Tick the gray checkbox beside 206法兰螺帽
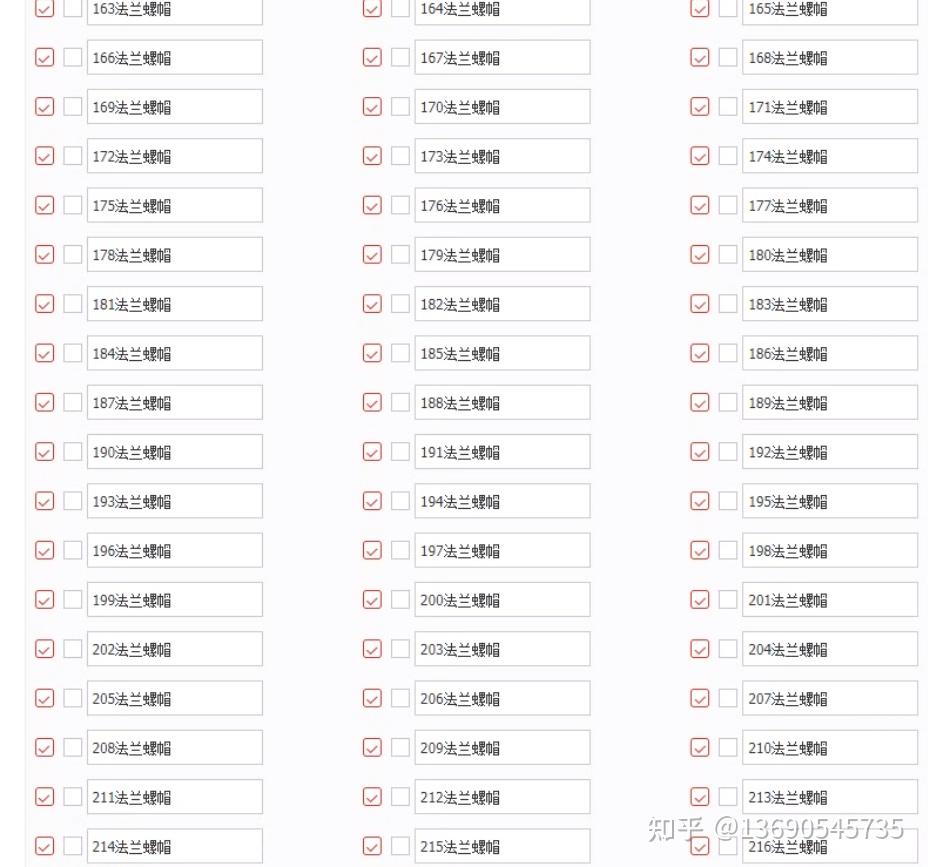This screenshot has height=867, width=928. tap(401, 698)
